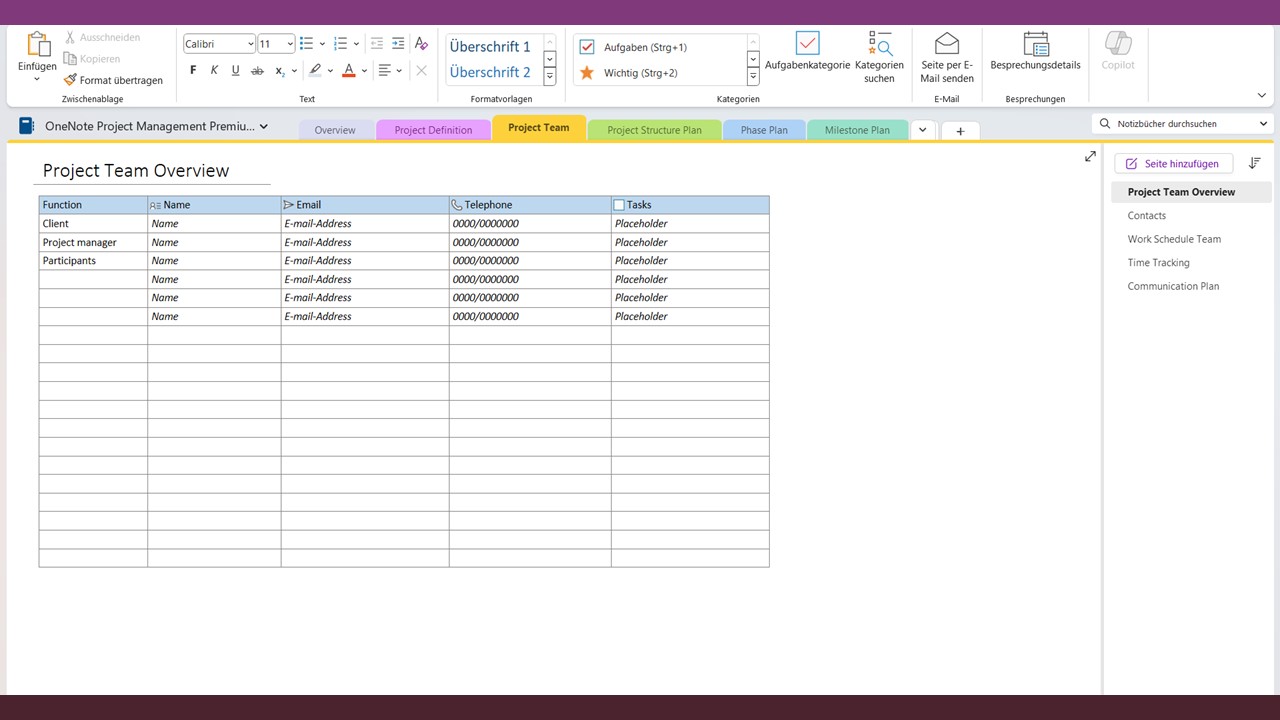Screen dimensions: 1280x720
Task: Open the font color dropdown arrow
Action: click(x=364, y=71)
